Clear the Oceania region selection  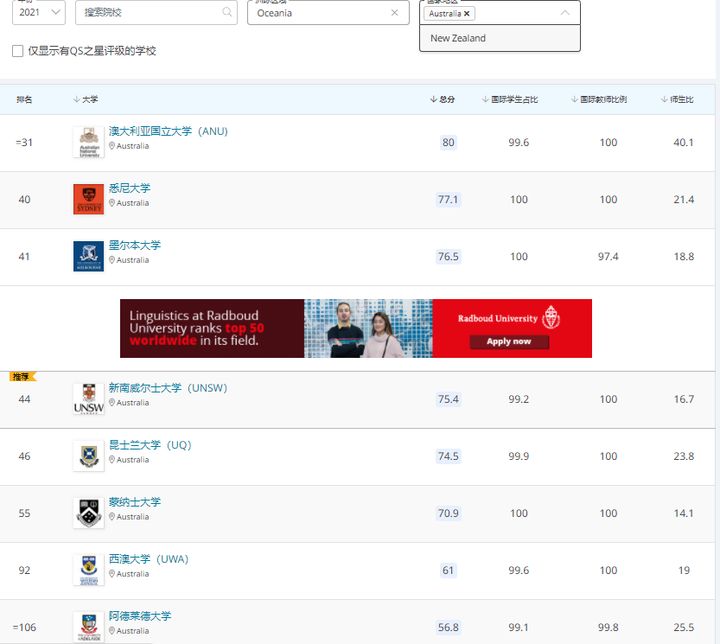[x=394, y=13]
